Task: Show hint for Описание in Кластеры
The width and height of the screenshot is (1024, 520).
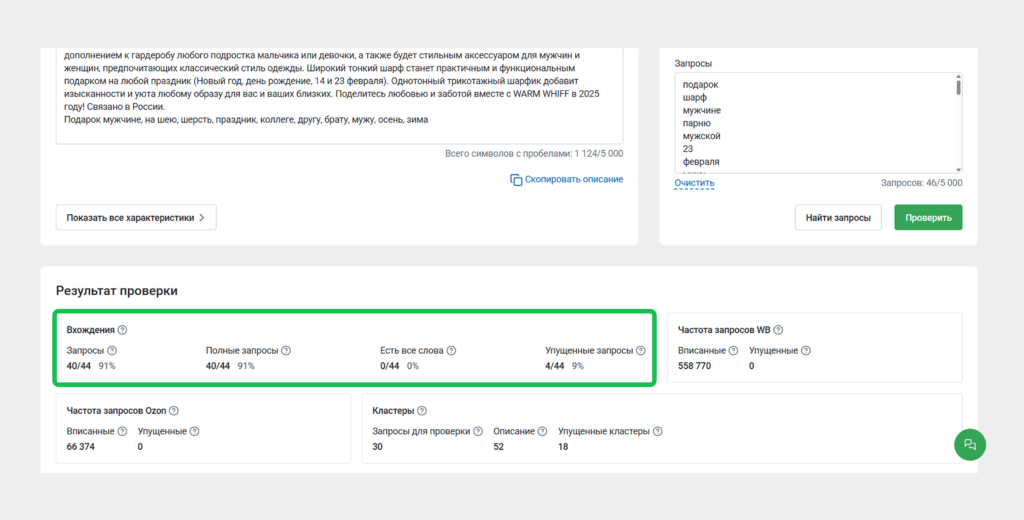Action: pos(542,432)
